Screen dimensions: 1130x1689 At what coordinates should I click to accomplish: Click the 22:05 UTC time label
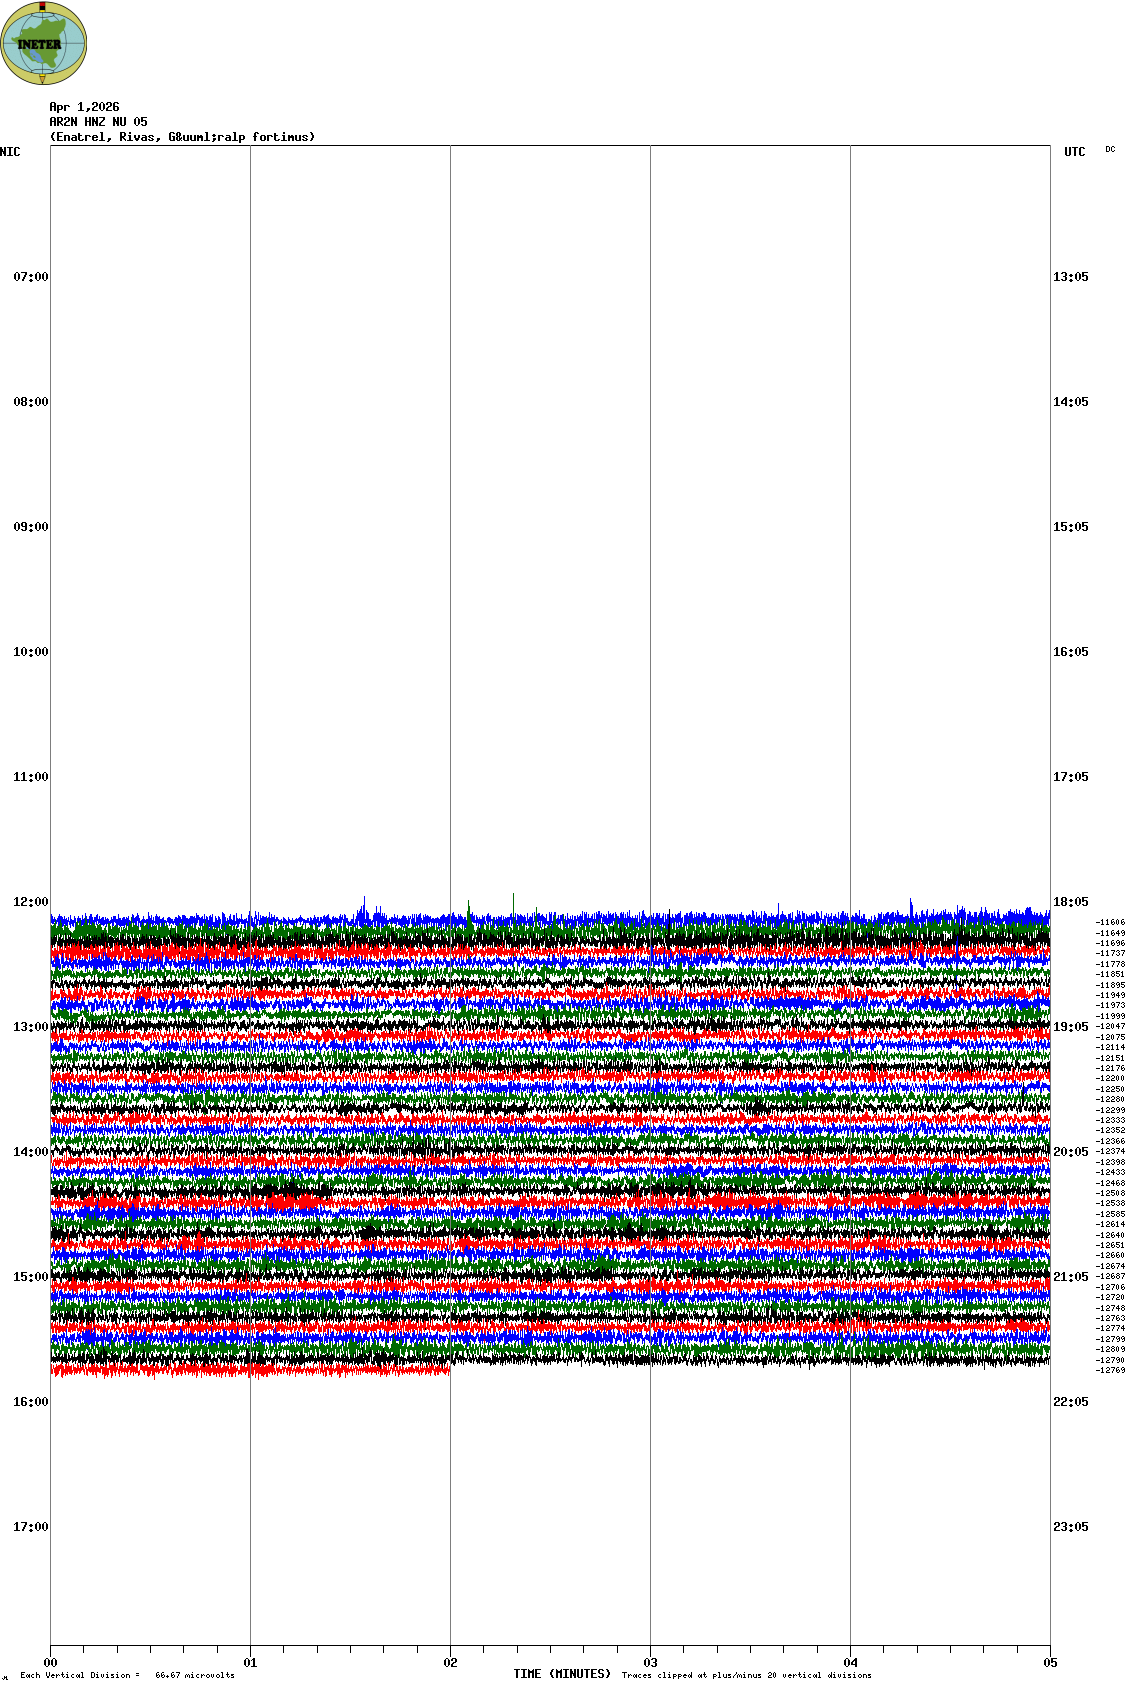(1070, 1402)
